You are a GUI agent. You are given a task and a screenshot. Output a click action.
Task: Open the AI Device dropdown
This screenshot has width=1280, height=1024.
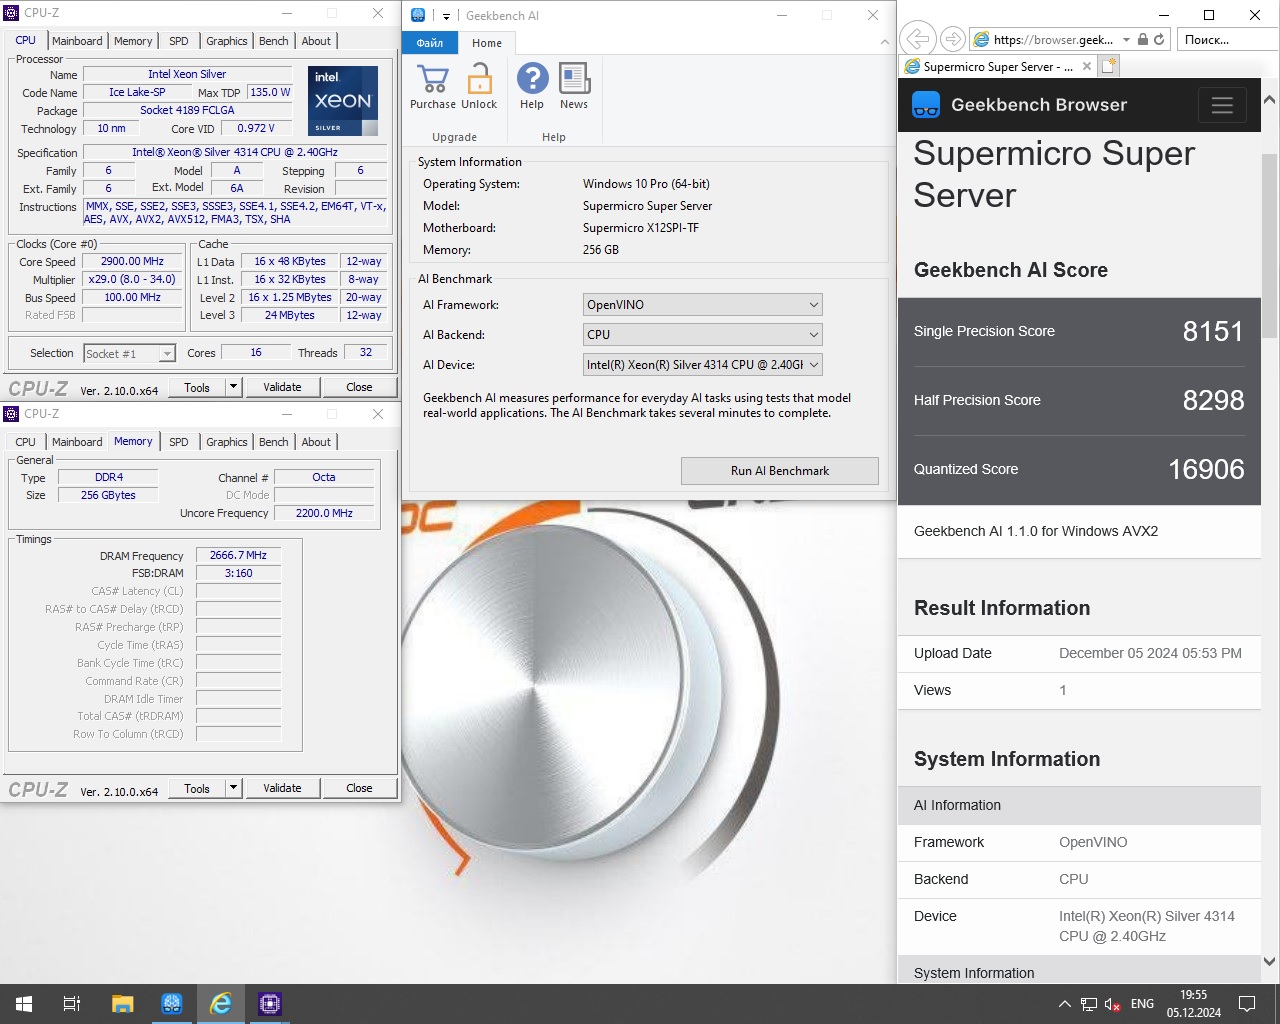coord(702,365)
